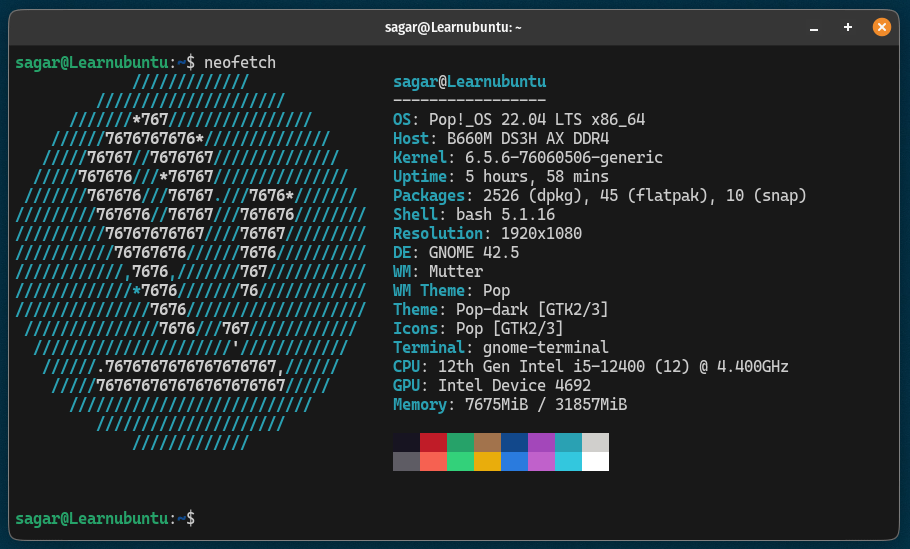The image size is (910, 549).
Task: Click the Theme value 'Pop-dark [GTK2/3]'
Action: point(532,310)
